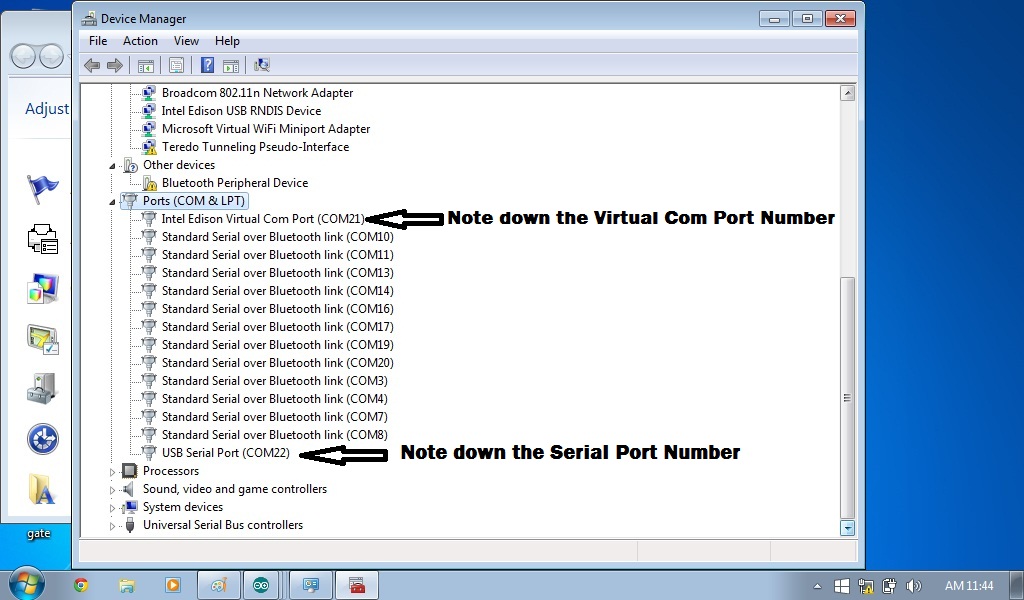The width and height of the screenshot is (1024, 600).
Task: Select Intel Edison USB RNDIS Device
Action: click(242, 111)
